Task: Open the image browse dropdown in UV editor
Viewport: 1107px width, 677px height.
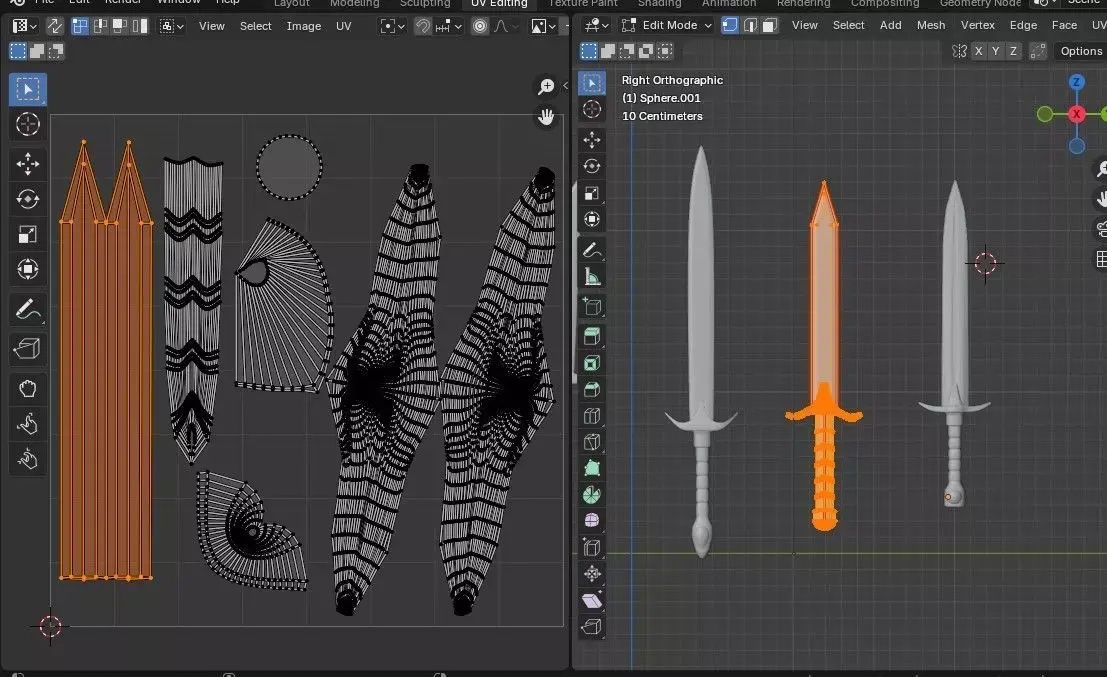Action: pos(544,26)
